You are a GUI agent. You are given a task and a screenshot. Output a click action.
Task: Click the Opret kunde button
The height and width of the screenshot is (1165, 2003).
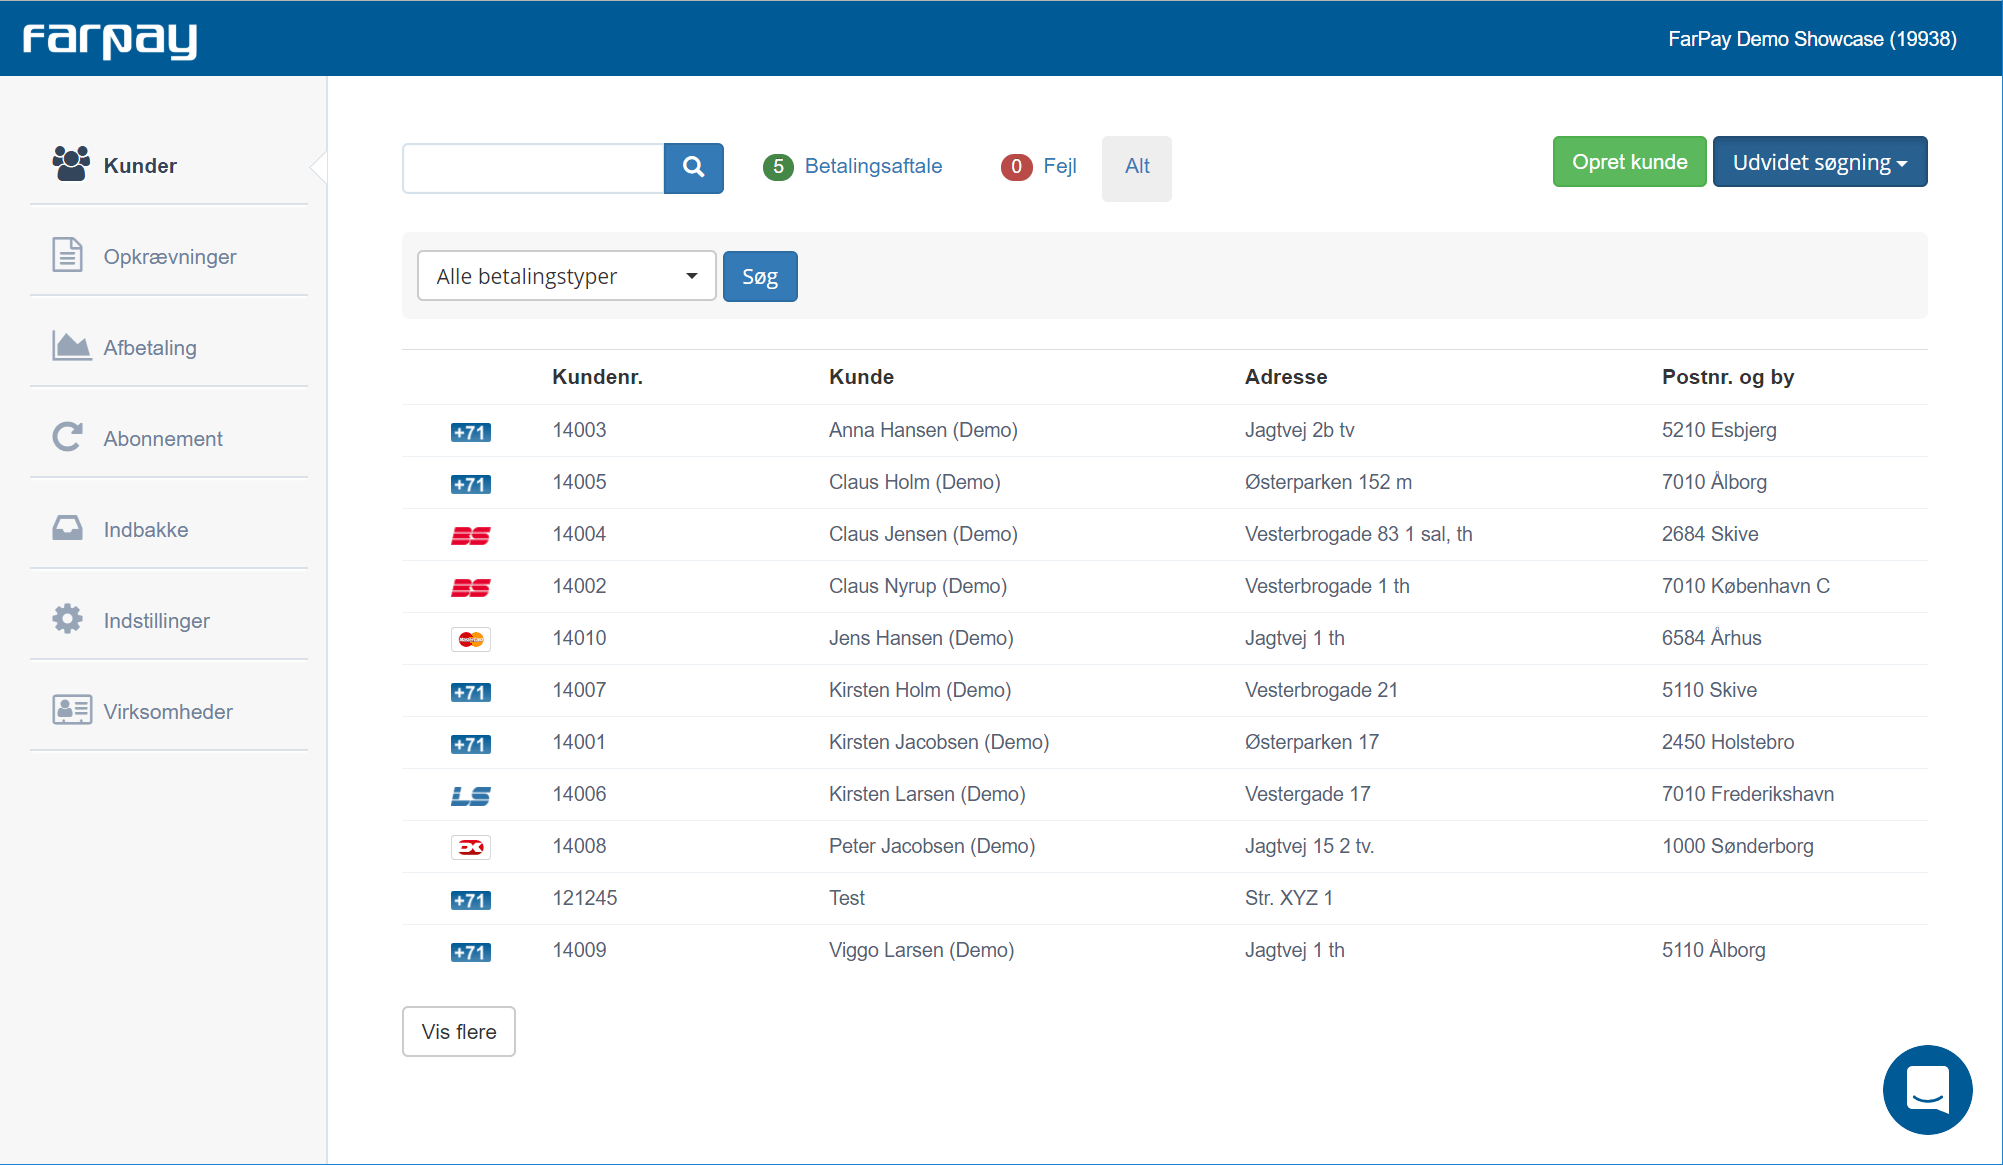pos(1629,162)
